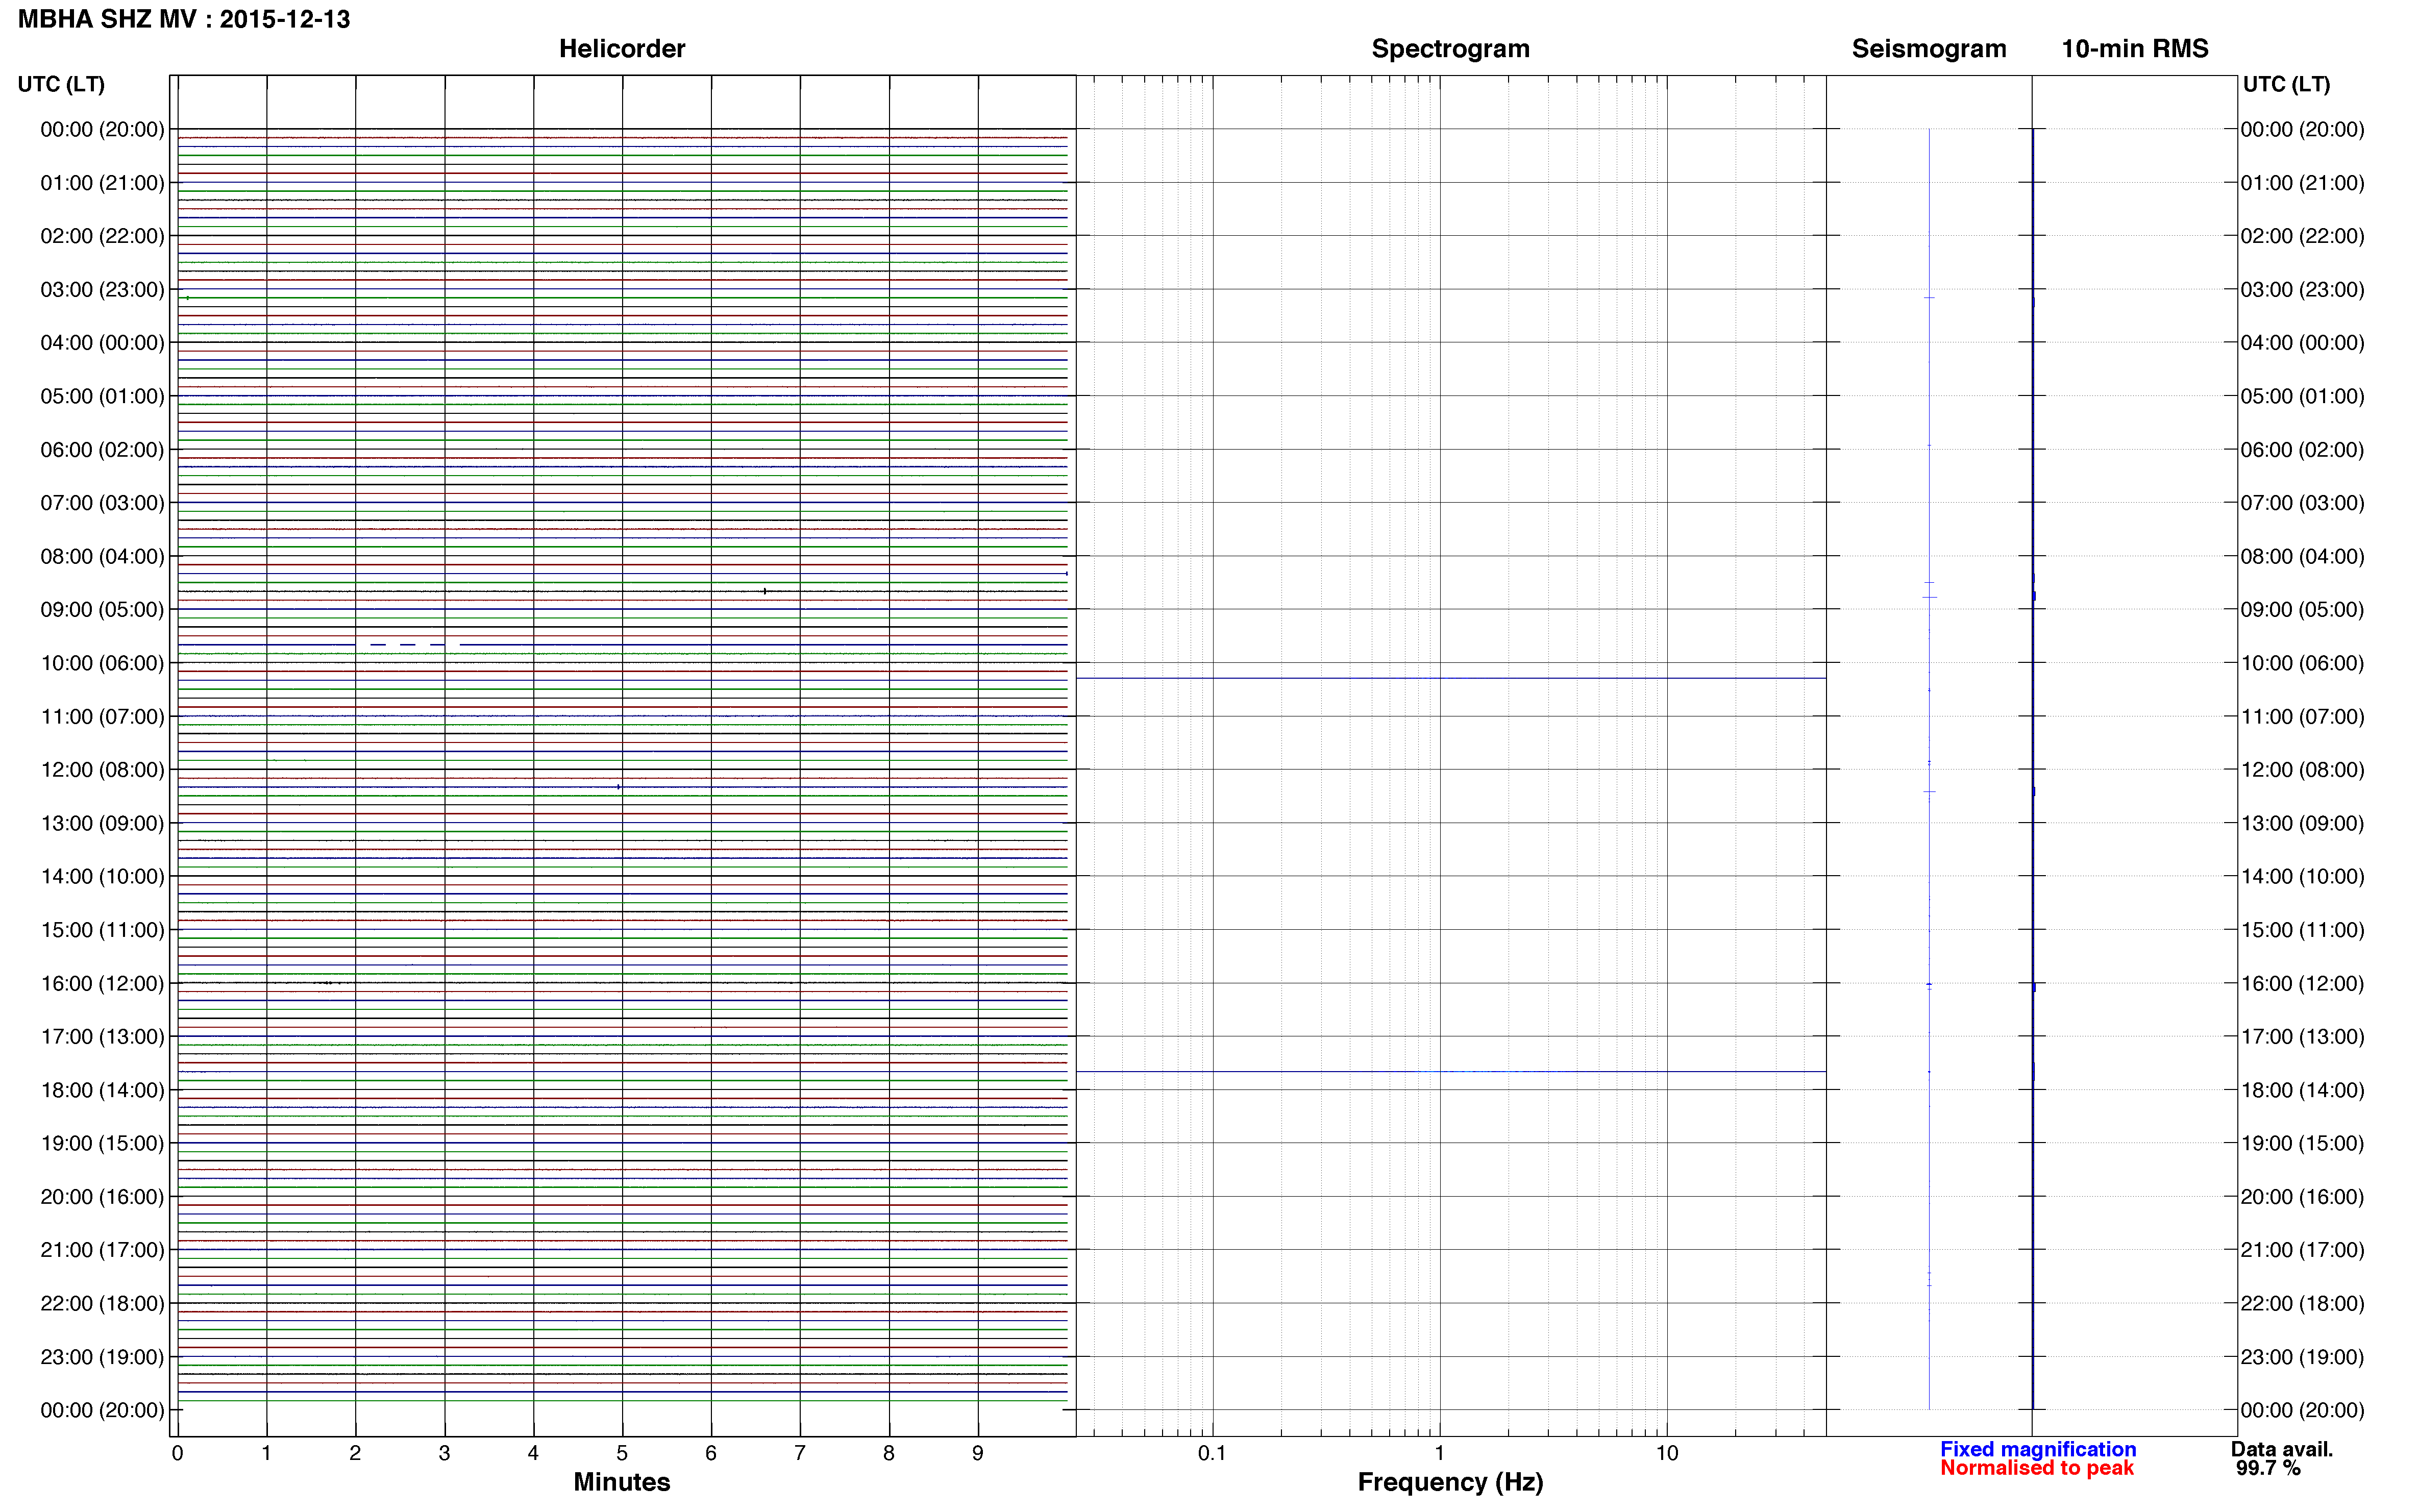Click right-axis time label "17:00 (13:00)"
The width and height of the screenshot is (2419, 1512).
[x=2302, y=1036]
